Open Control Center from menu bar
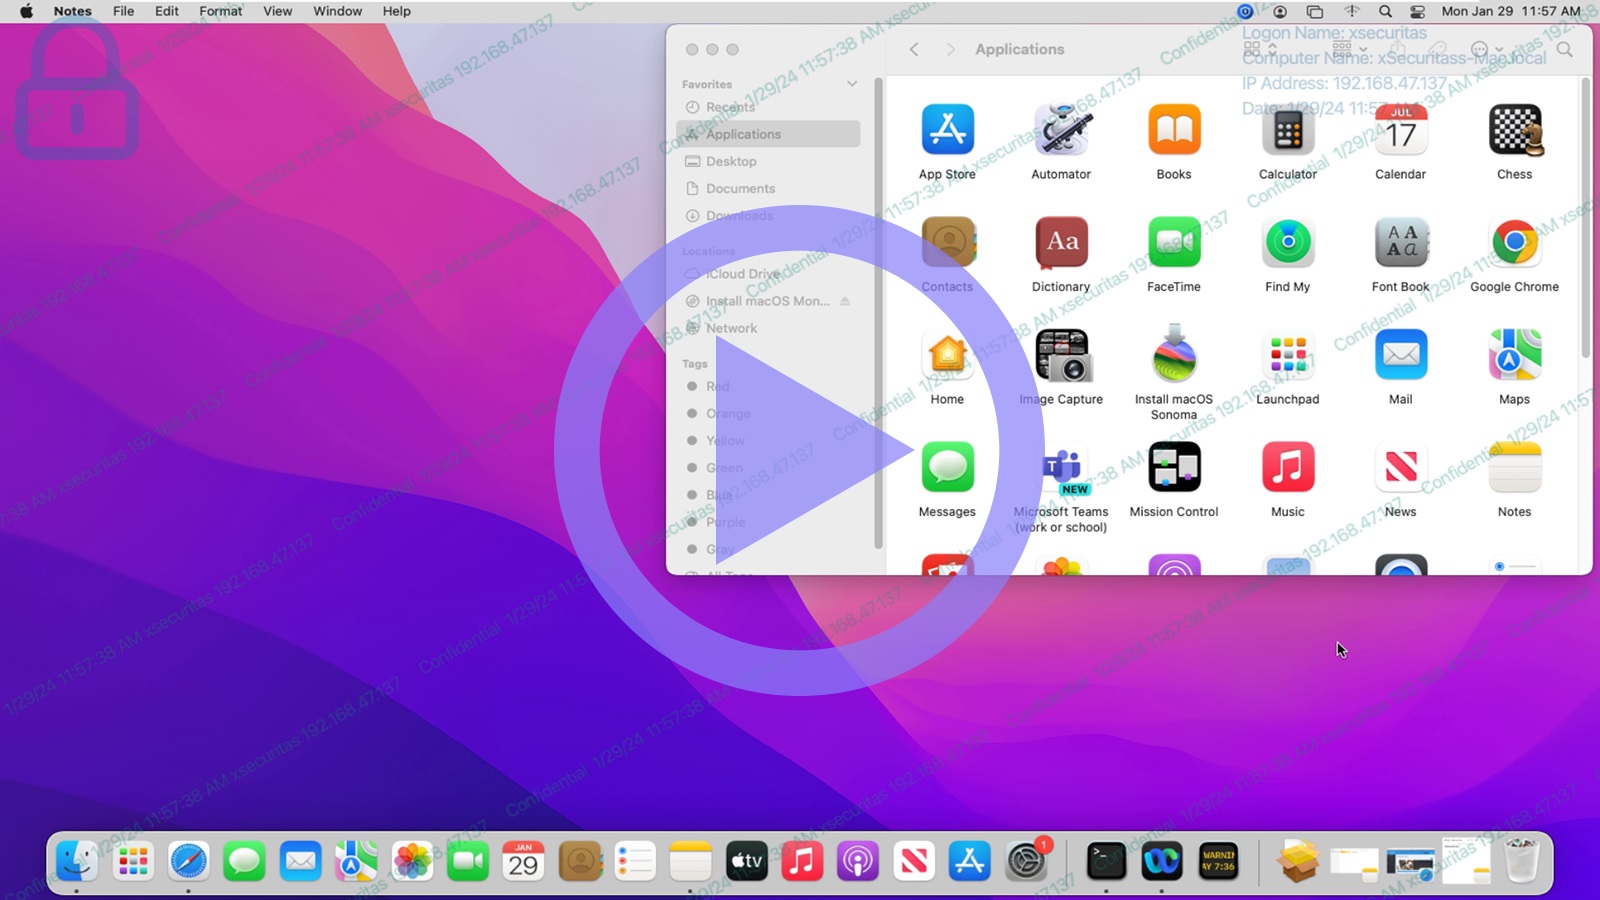 [x=1417, y=11]
